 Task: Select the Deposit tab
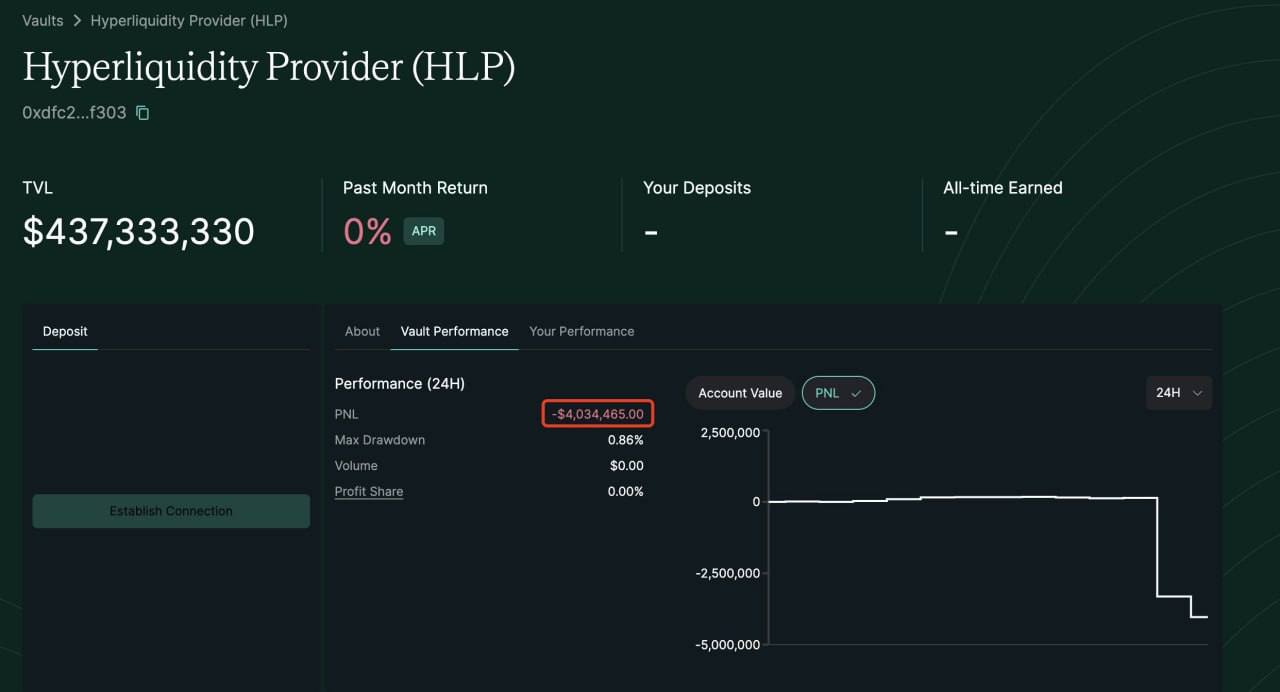pyautogui.click(x=65, y=331)
